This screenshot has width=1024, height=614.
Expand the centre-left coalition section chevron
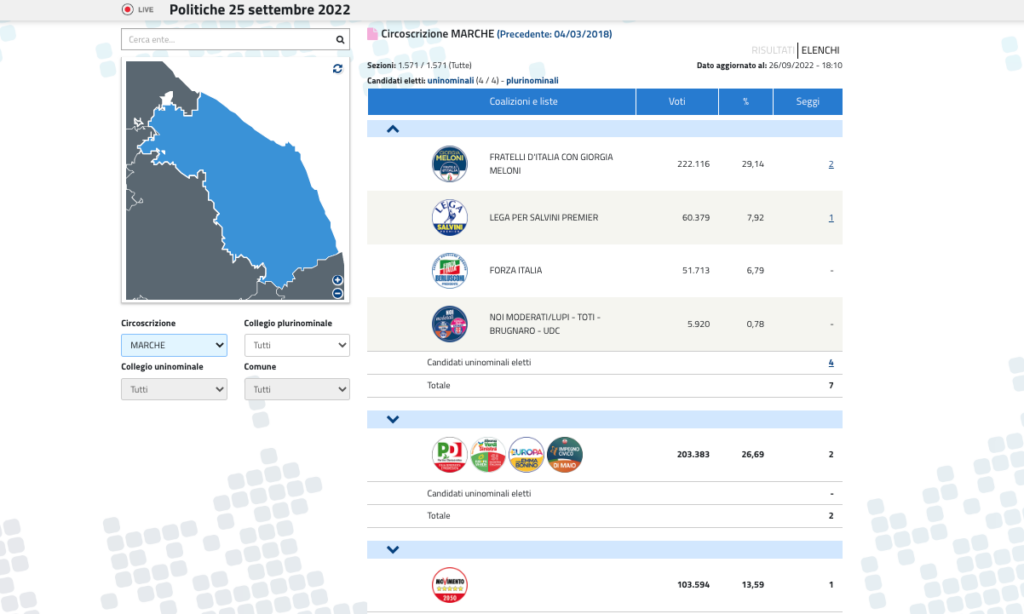[392, 419]
